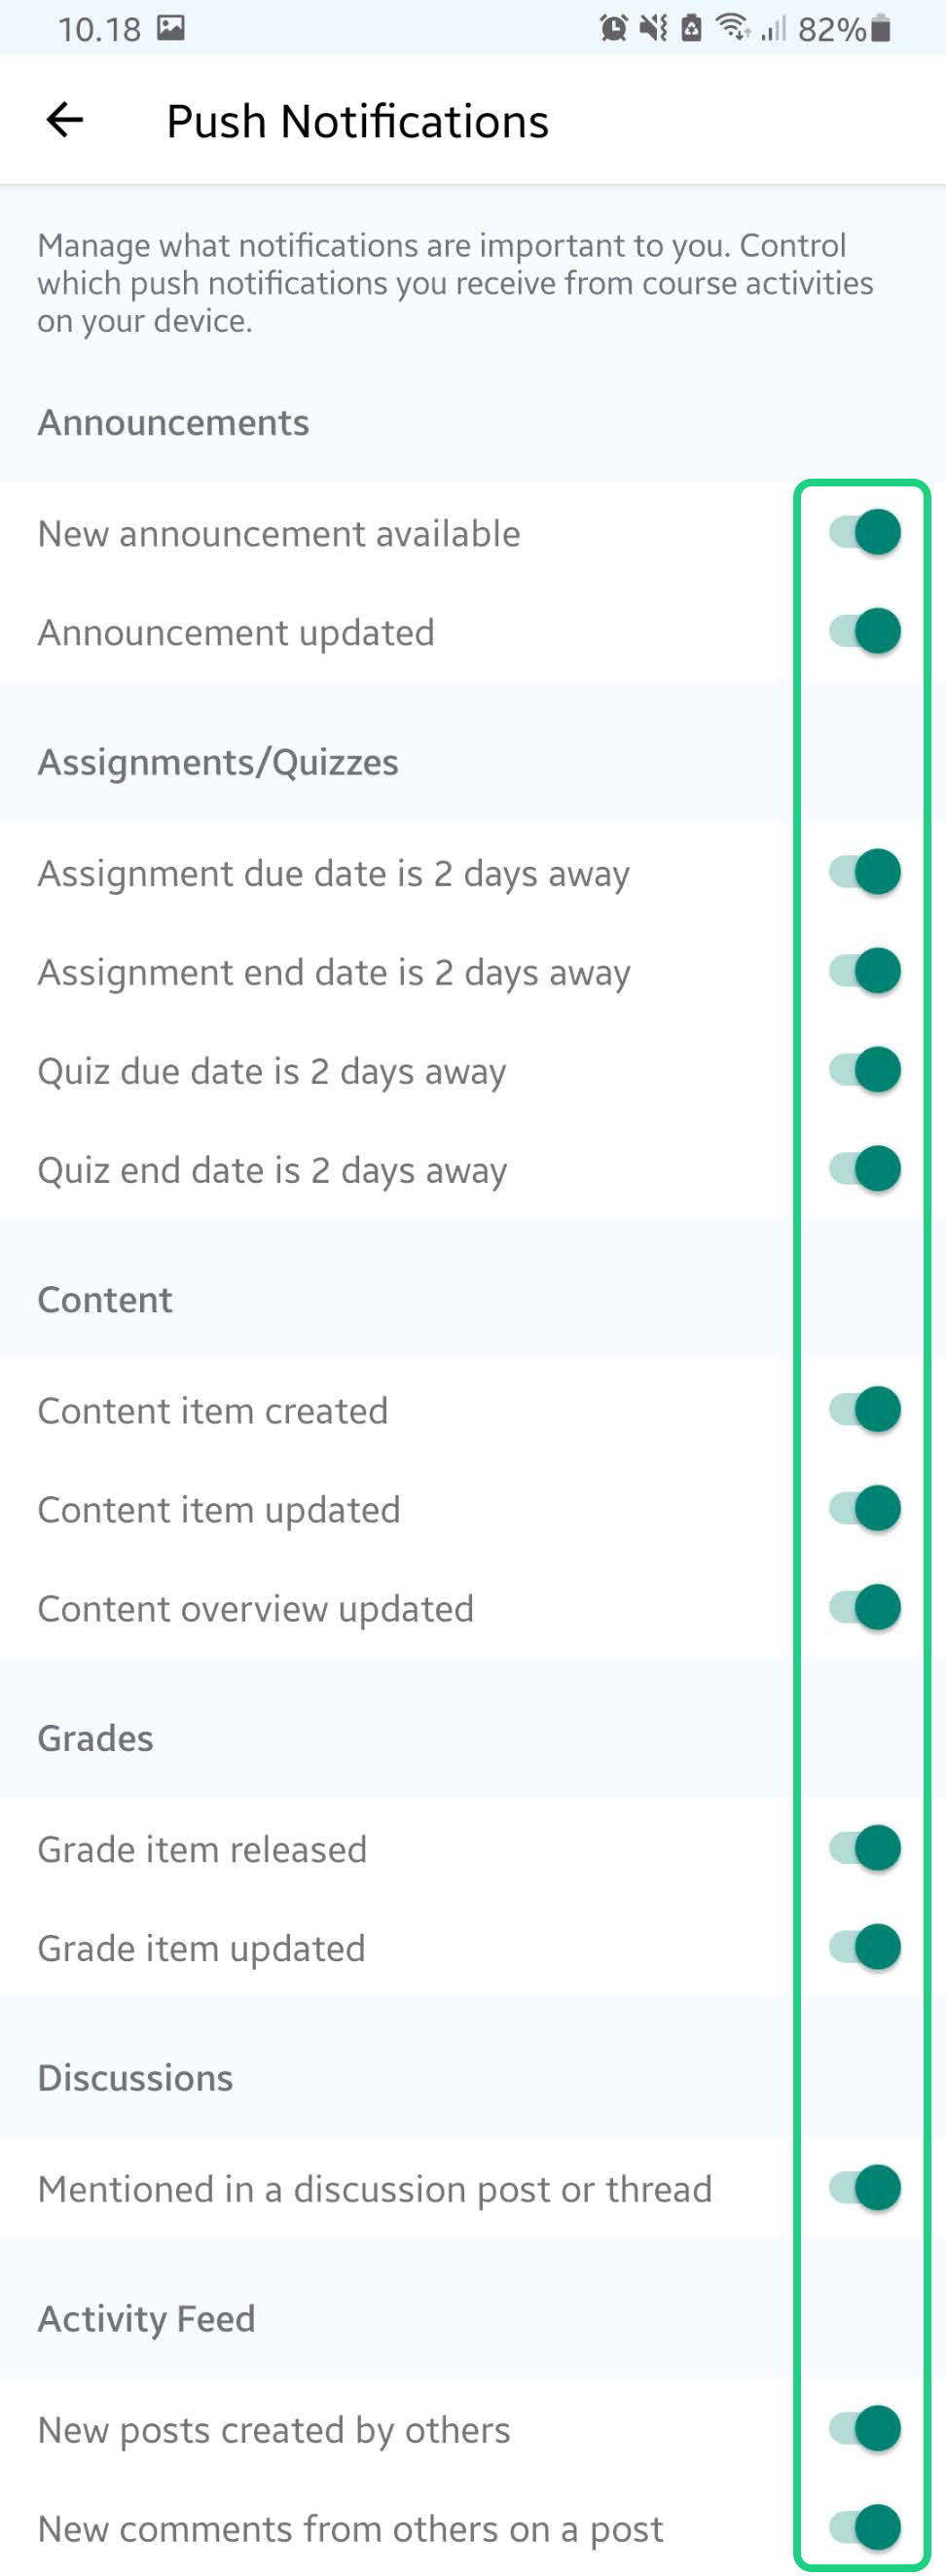Toggle Content item created notifications
The height and width of the screenshot is (2576, 946).
[865, 1409]
